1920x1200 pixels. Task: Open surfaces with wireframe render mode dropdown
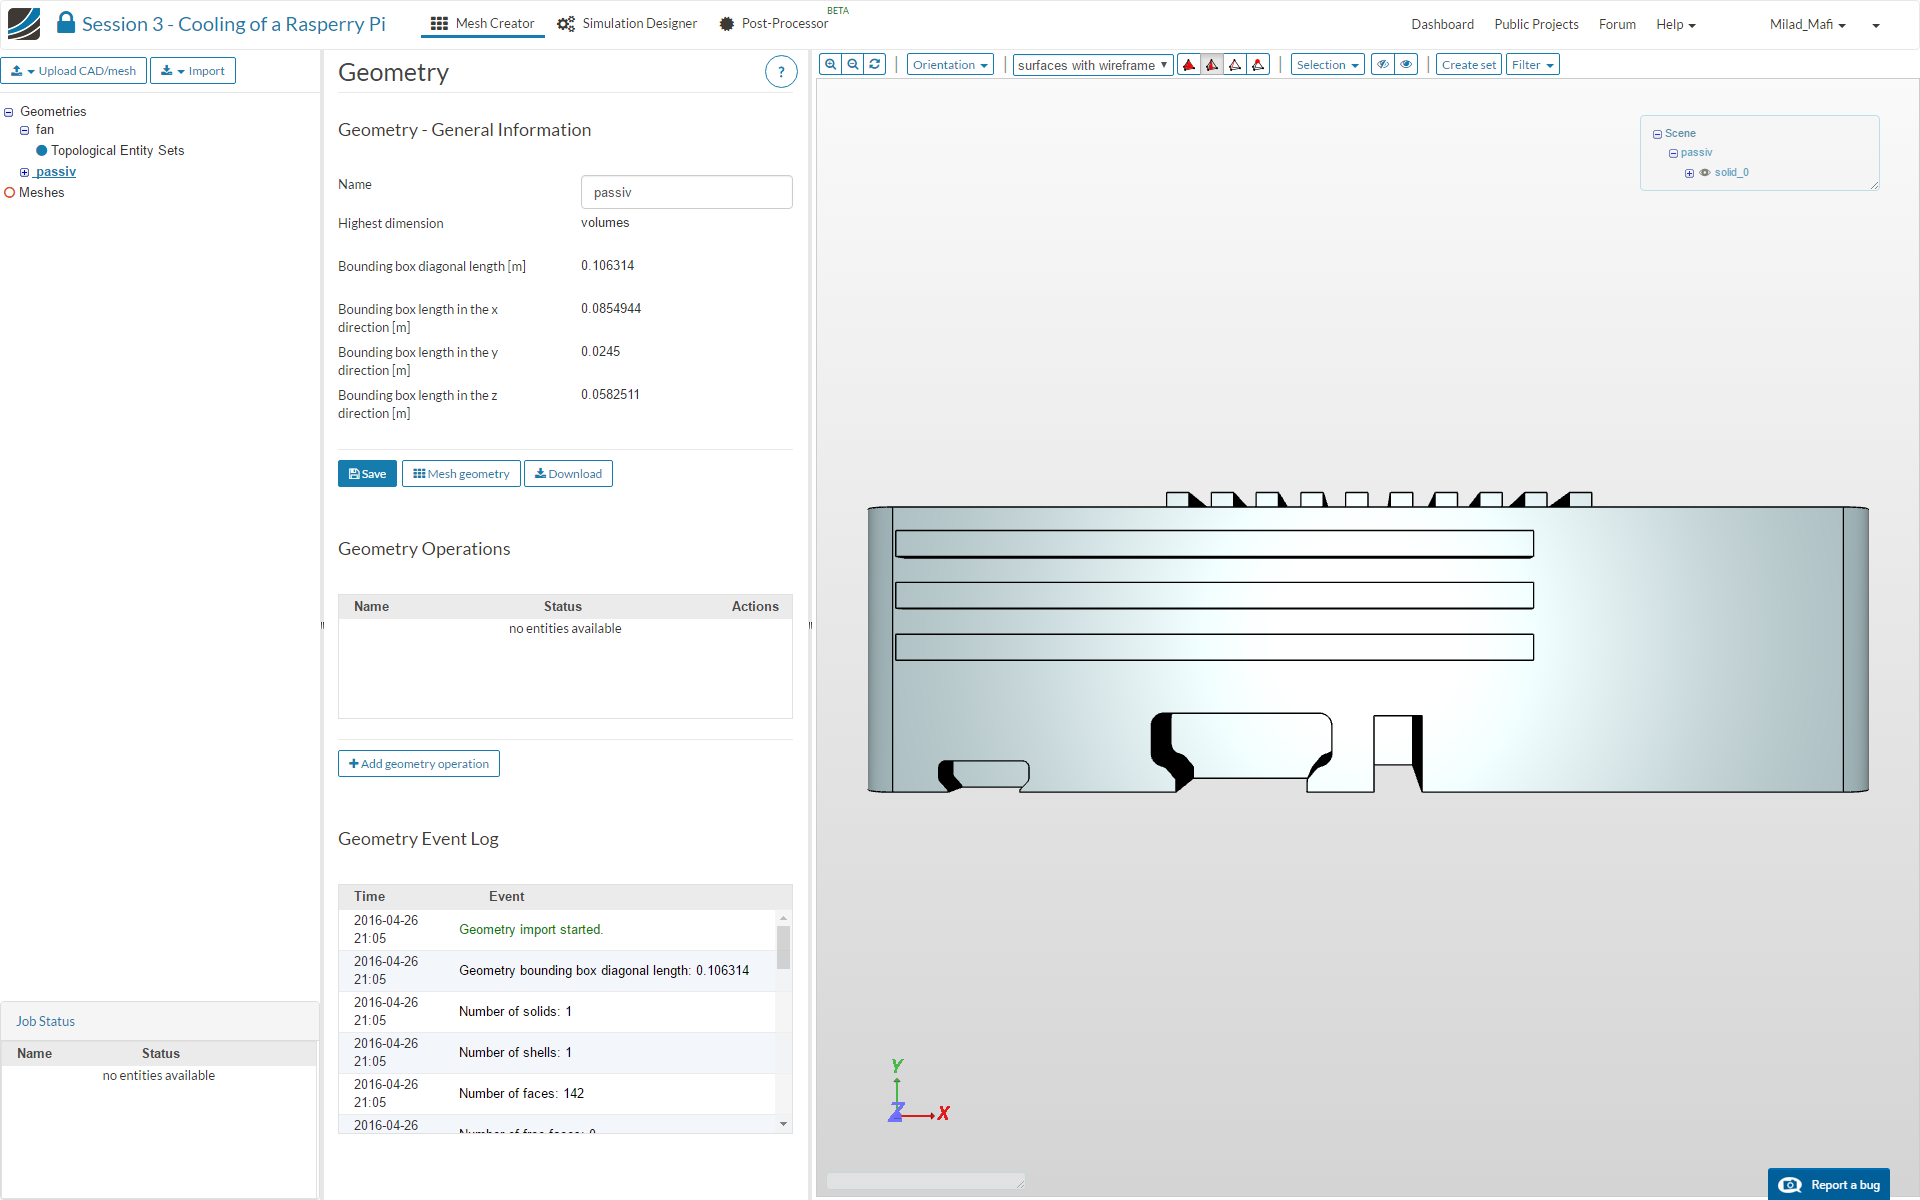1092,65
